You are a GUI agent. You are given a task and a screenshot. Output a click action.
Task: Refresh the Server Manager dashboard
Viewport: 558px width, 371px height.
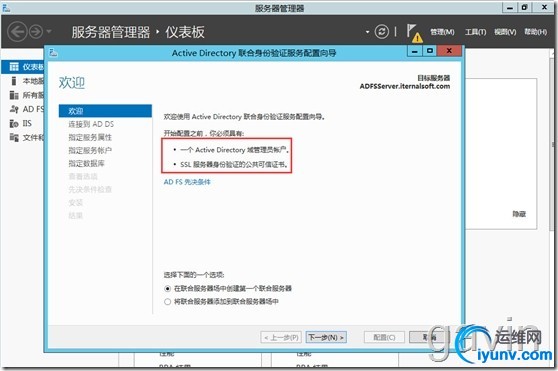(381, 32)
